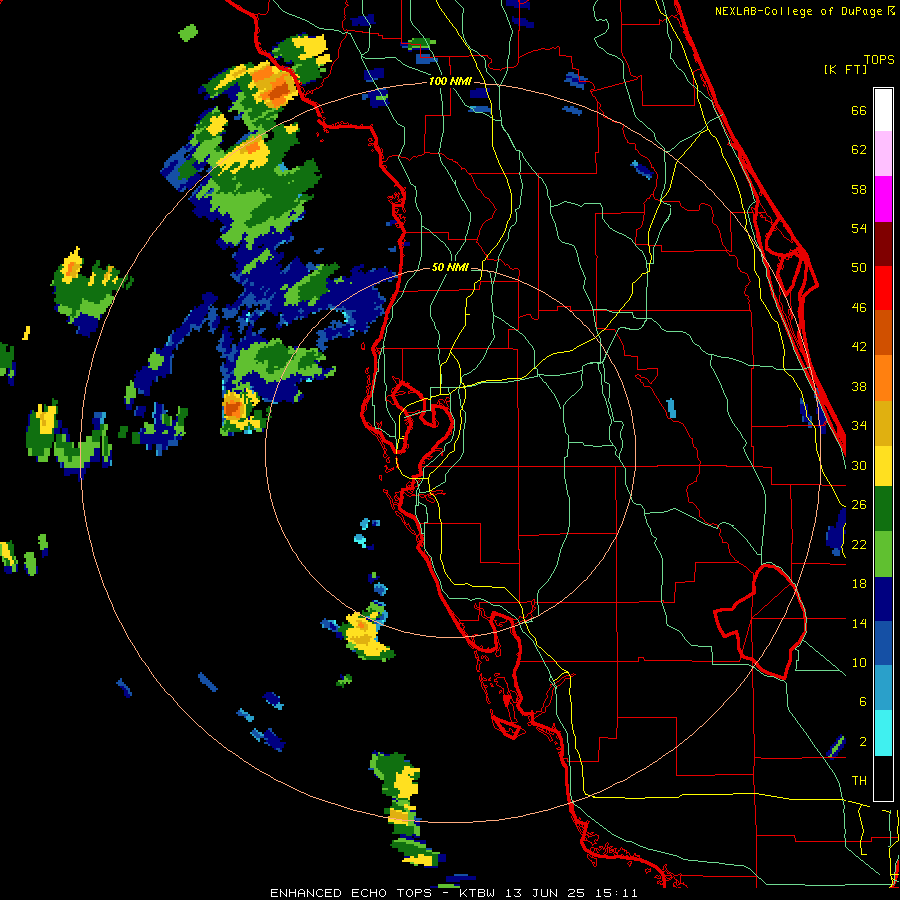The height and width of the screenshot is (900, 900).
Task: Click the dark green legend swatch
Action: coord(883,509)
